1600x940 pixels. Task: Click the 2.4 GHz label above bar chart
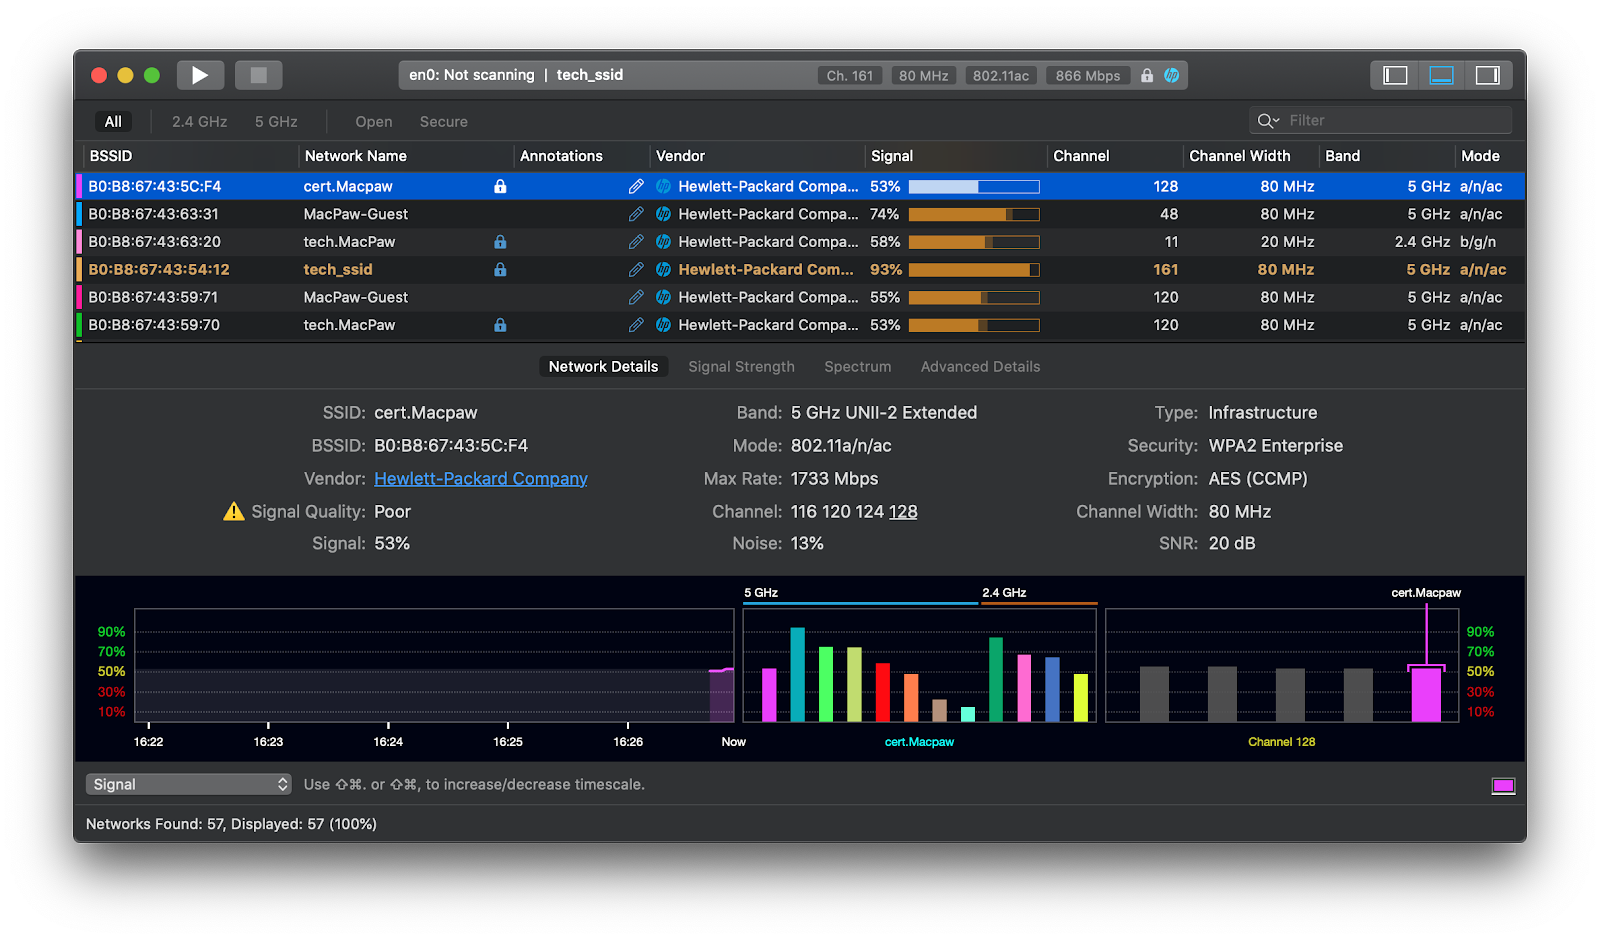pyautogui.click(x=1004, y=593)
